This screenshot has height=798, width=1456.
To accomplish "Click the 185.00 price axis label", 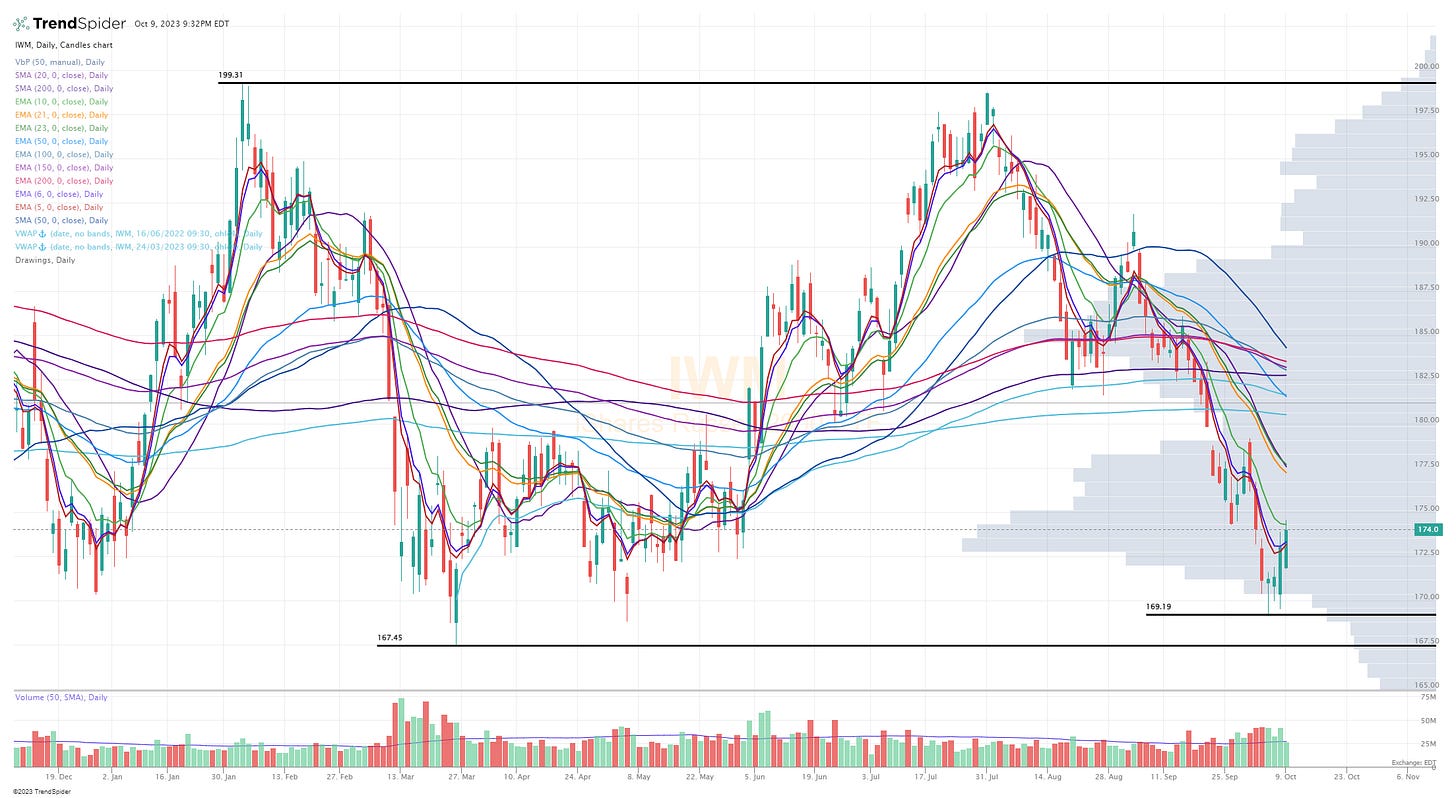I will [1426, 331].
